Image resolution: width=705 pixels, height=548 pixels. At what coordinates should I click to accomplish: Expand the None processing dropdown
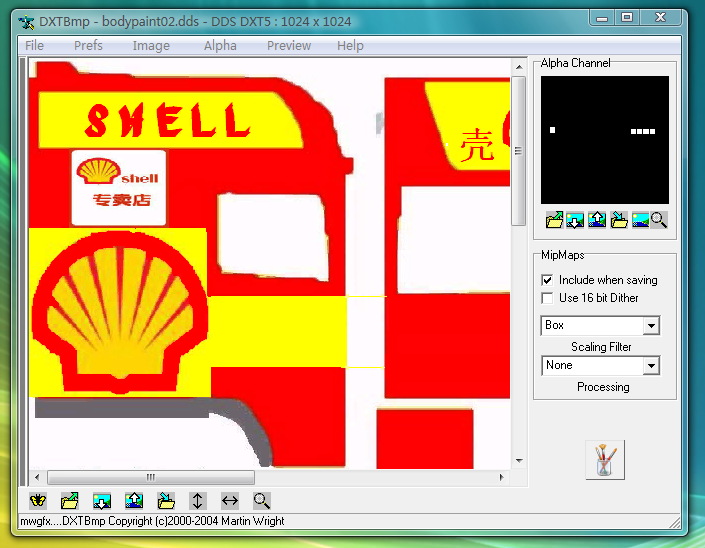[651, 366]
